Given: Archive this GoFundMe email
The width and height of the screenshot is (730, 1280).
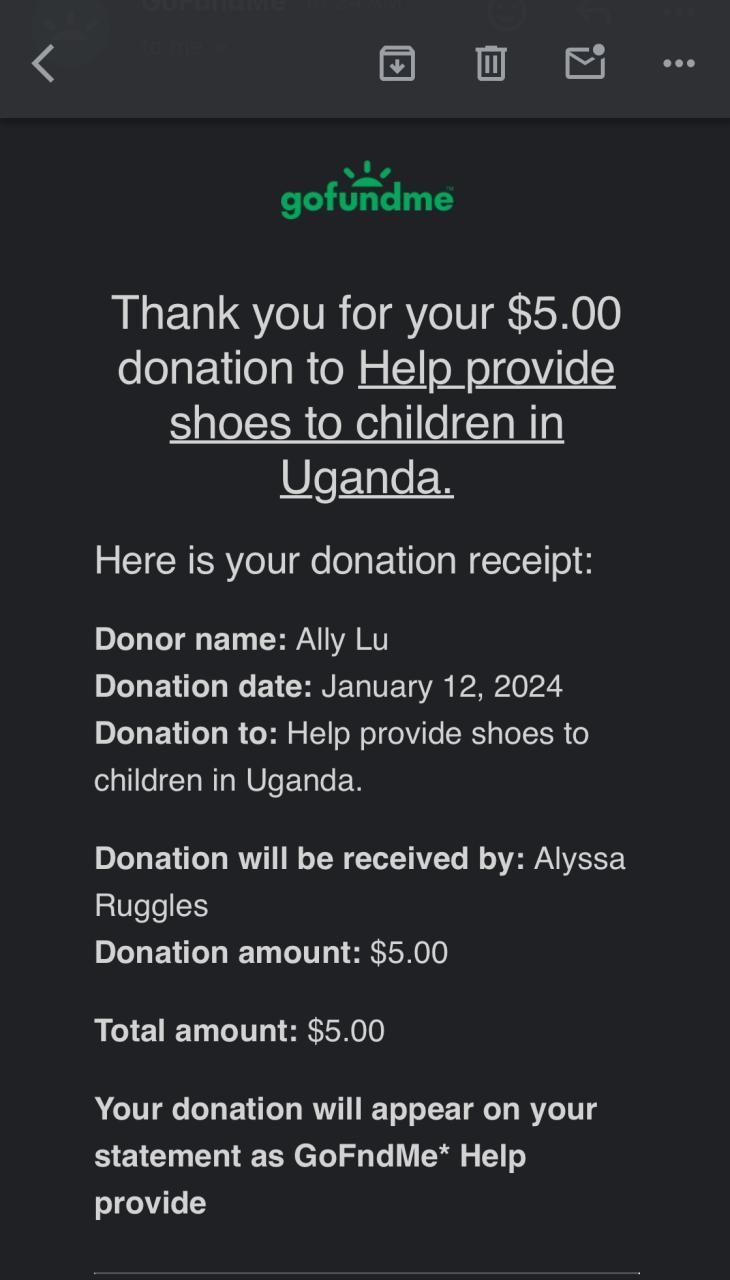Looking at the screenshot, I should 397,64.
